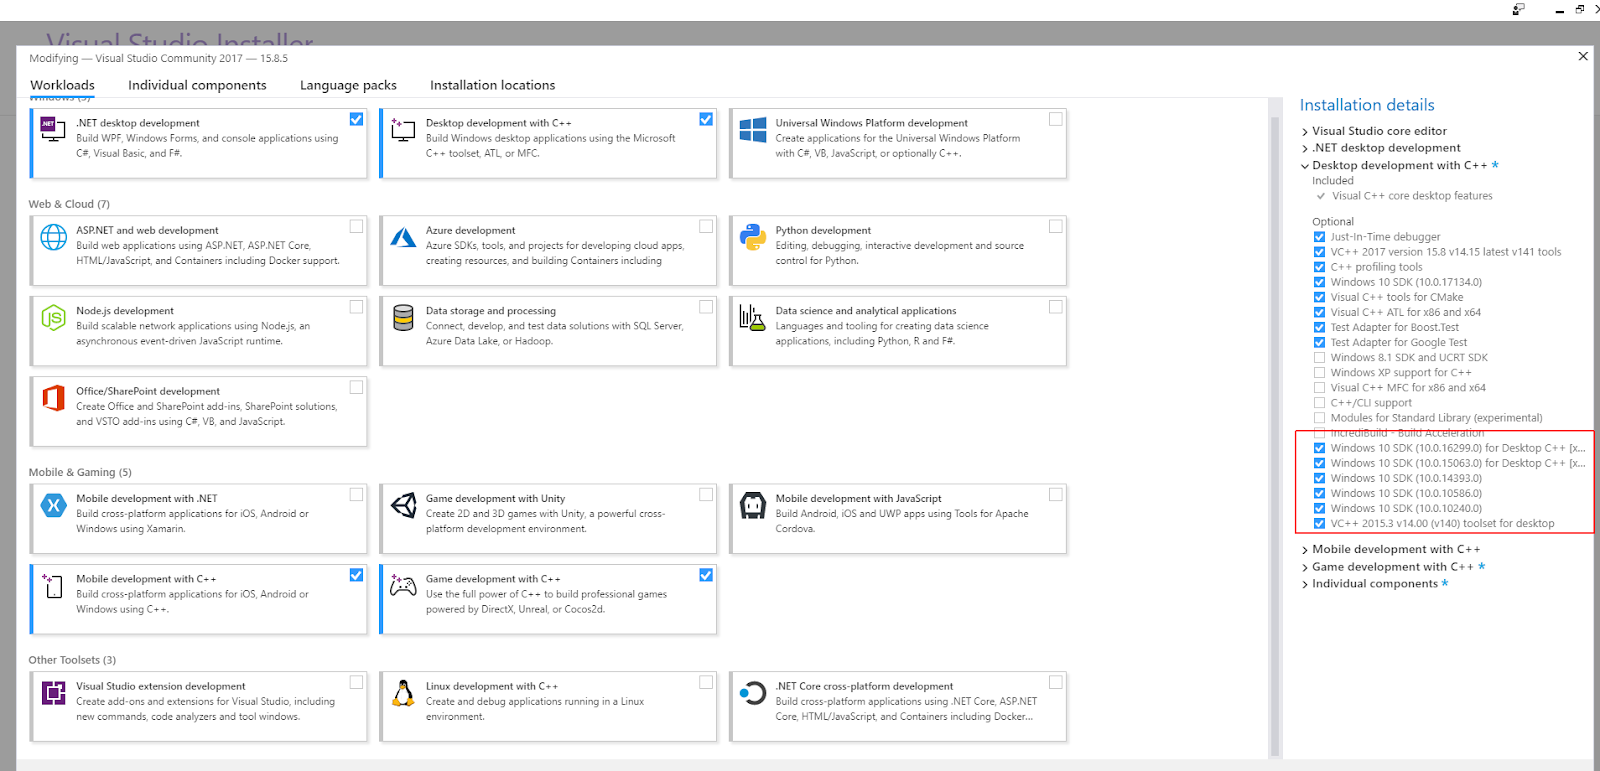
Task: Disable the Just-In-Time debugger option
Action: [1319, 237]
